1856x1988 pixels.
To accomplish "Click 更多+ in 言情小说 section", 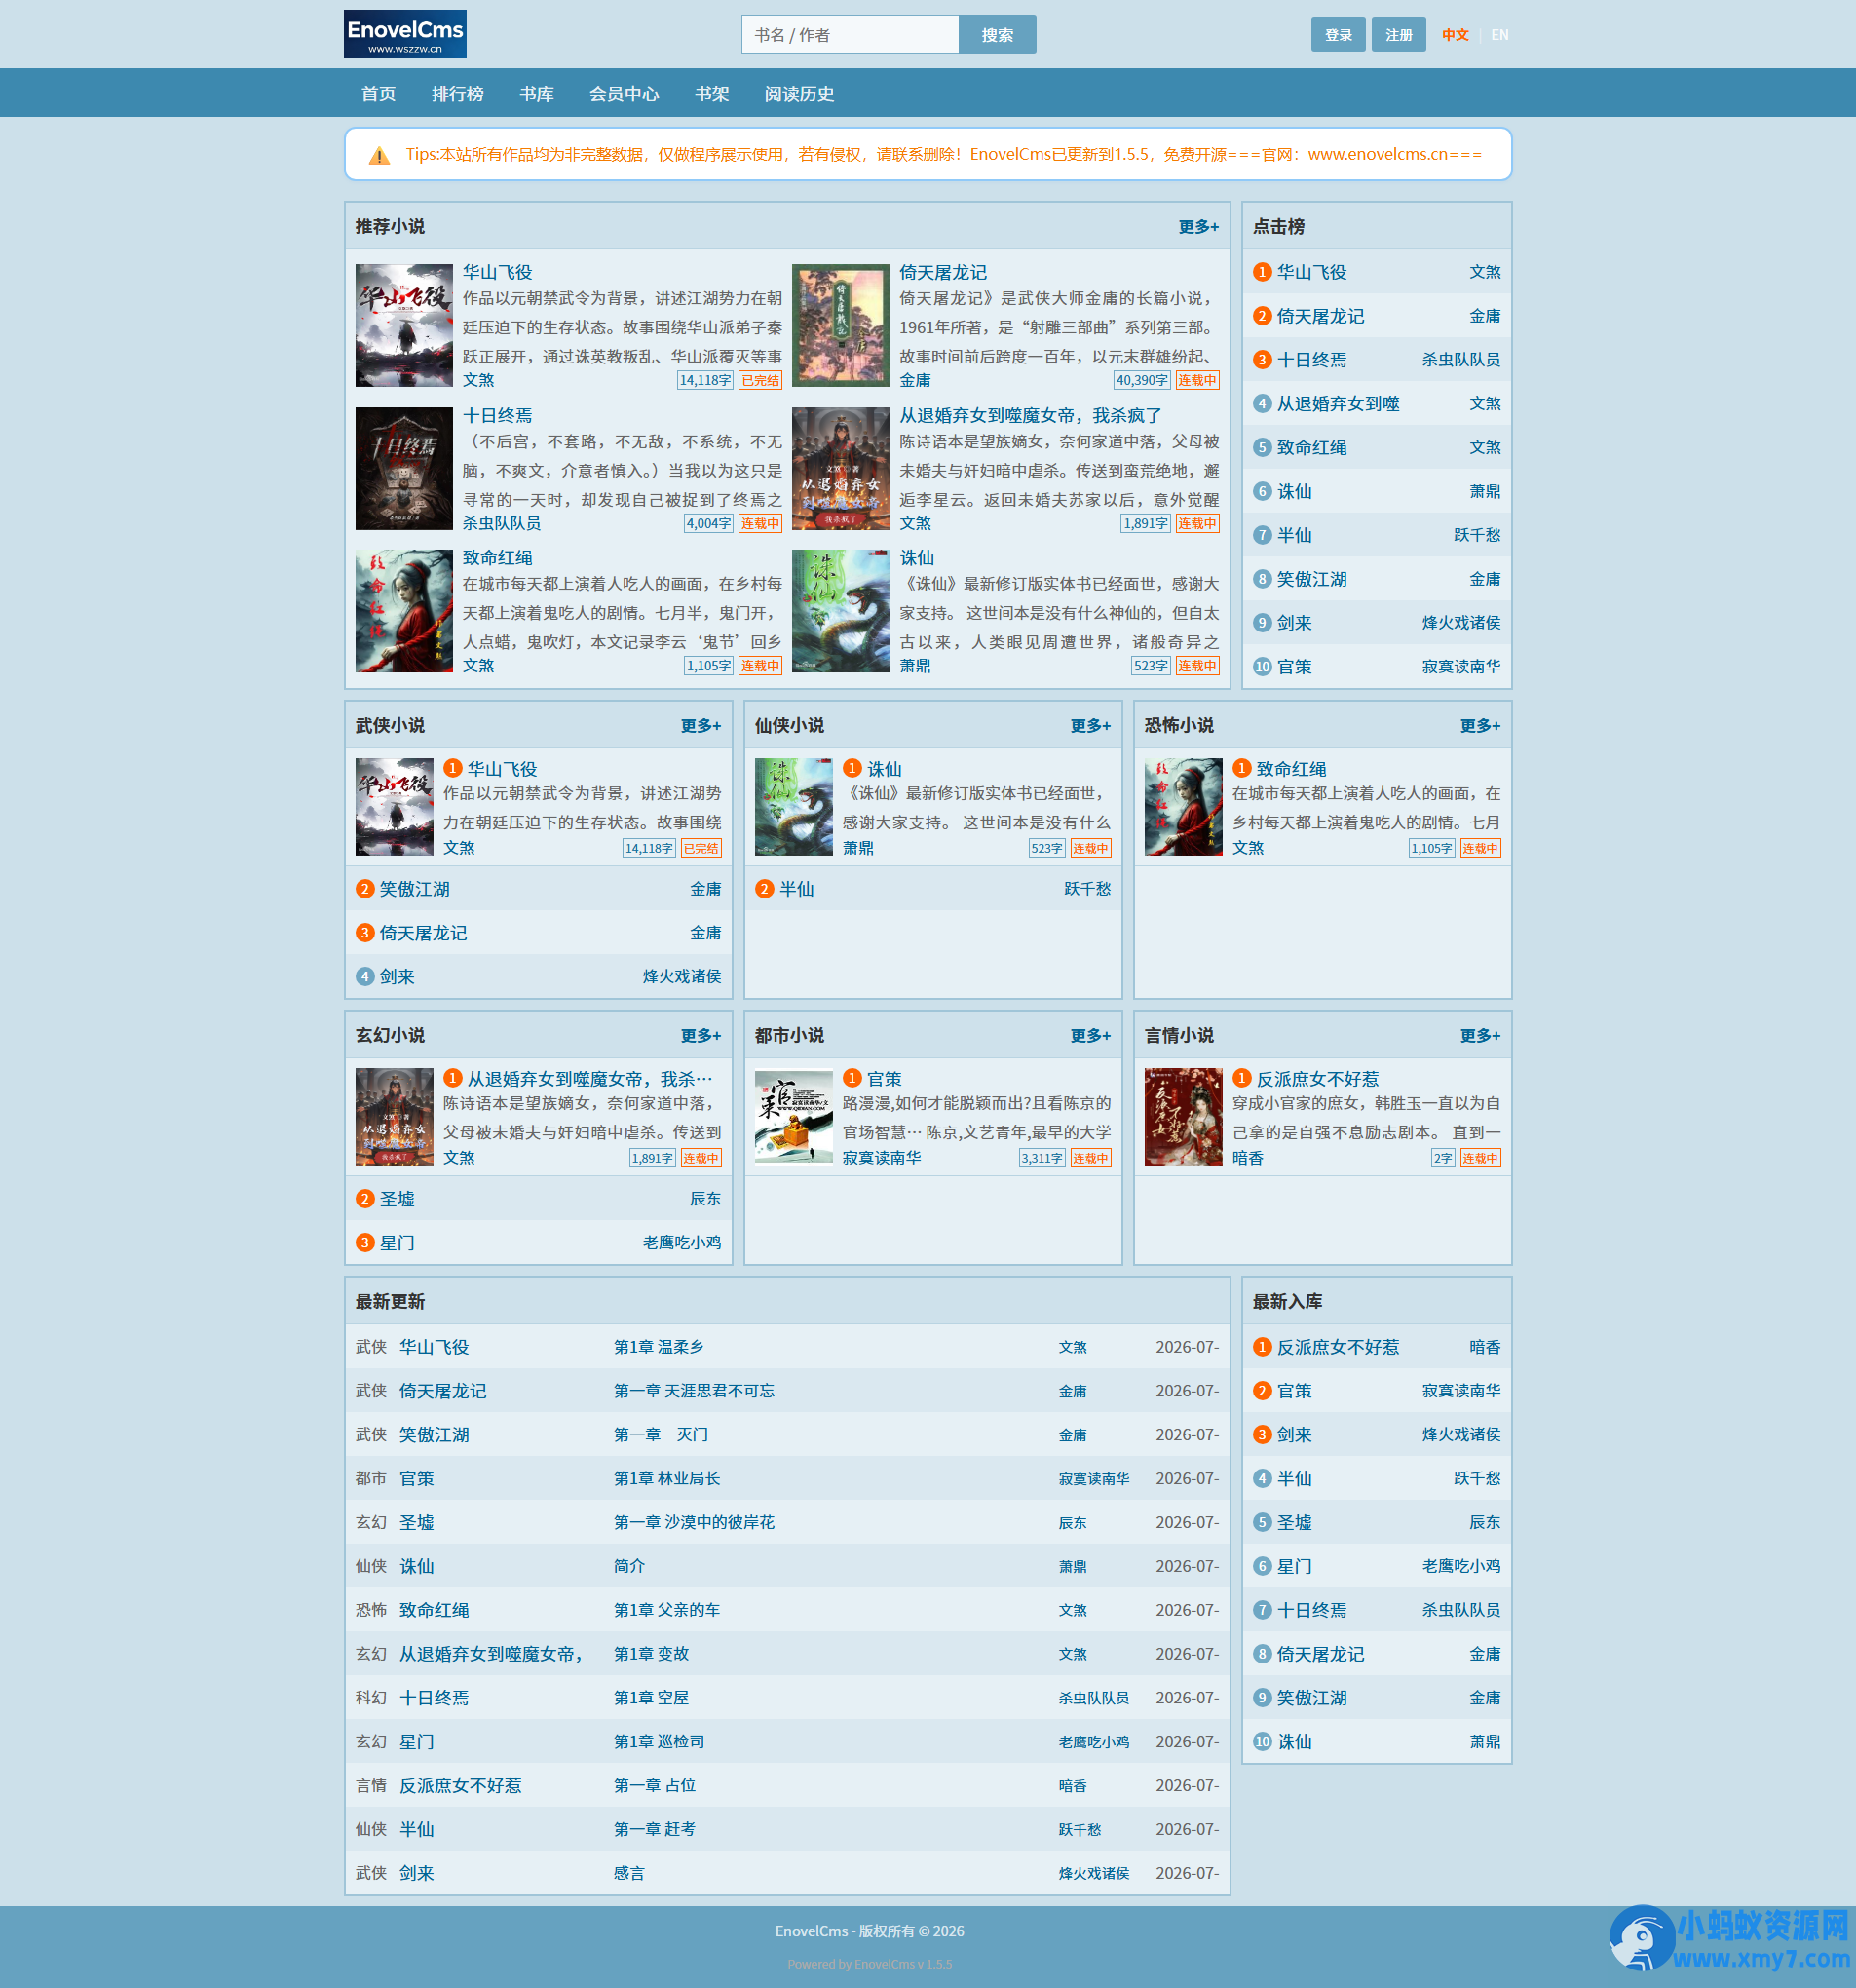I will tap(1480, 1036).
